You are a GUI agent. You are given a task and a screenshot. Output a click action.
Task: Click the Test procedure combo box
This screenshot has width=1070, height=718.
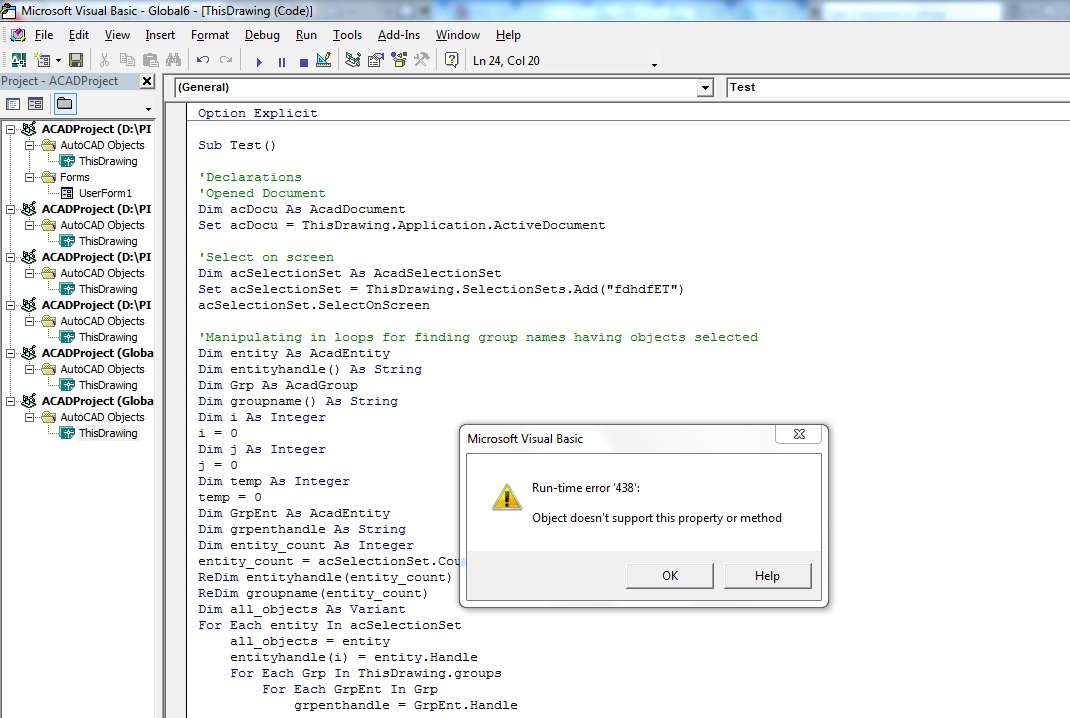tap(898, 87)
